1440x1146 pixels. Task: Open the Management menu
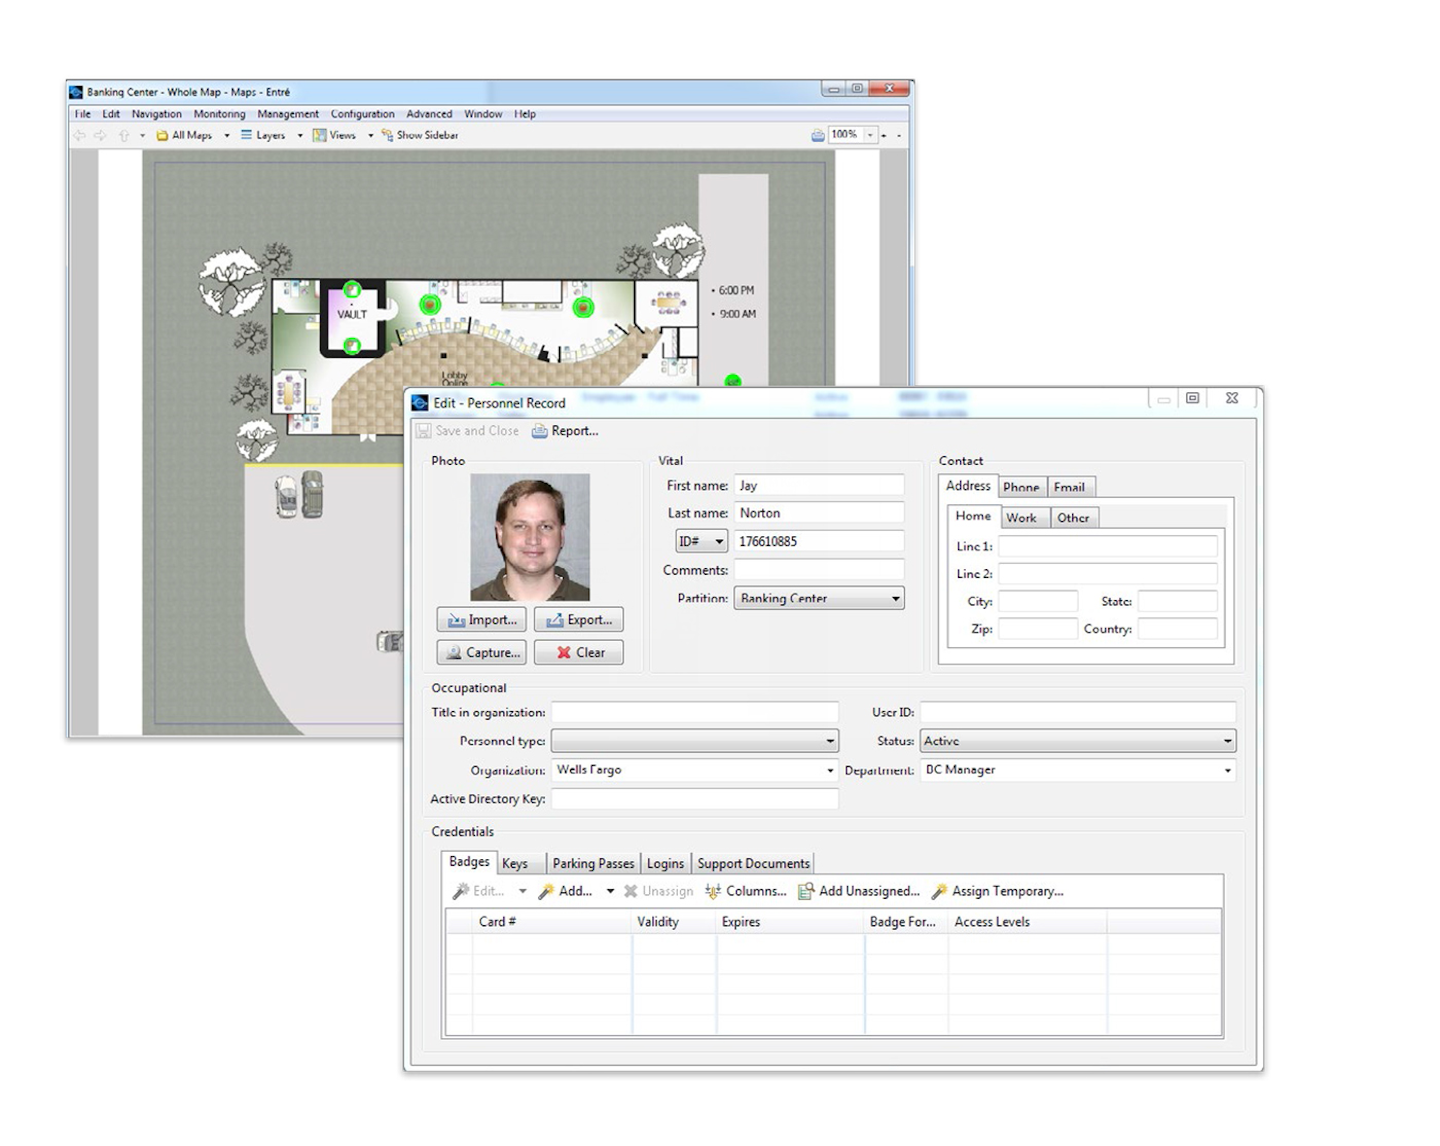[287, 113]
